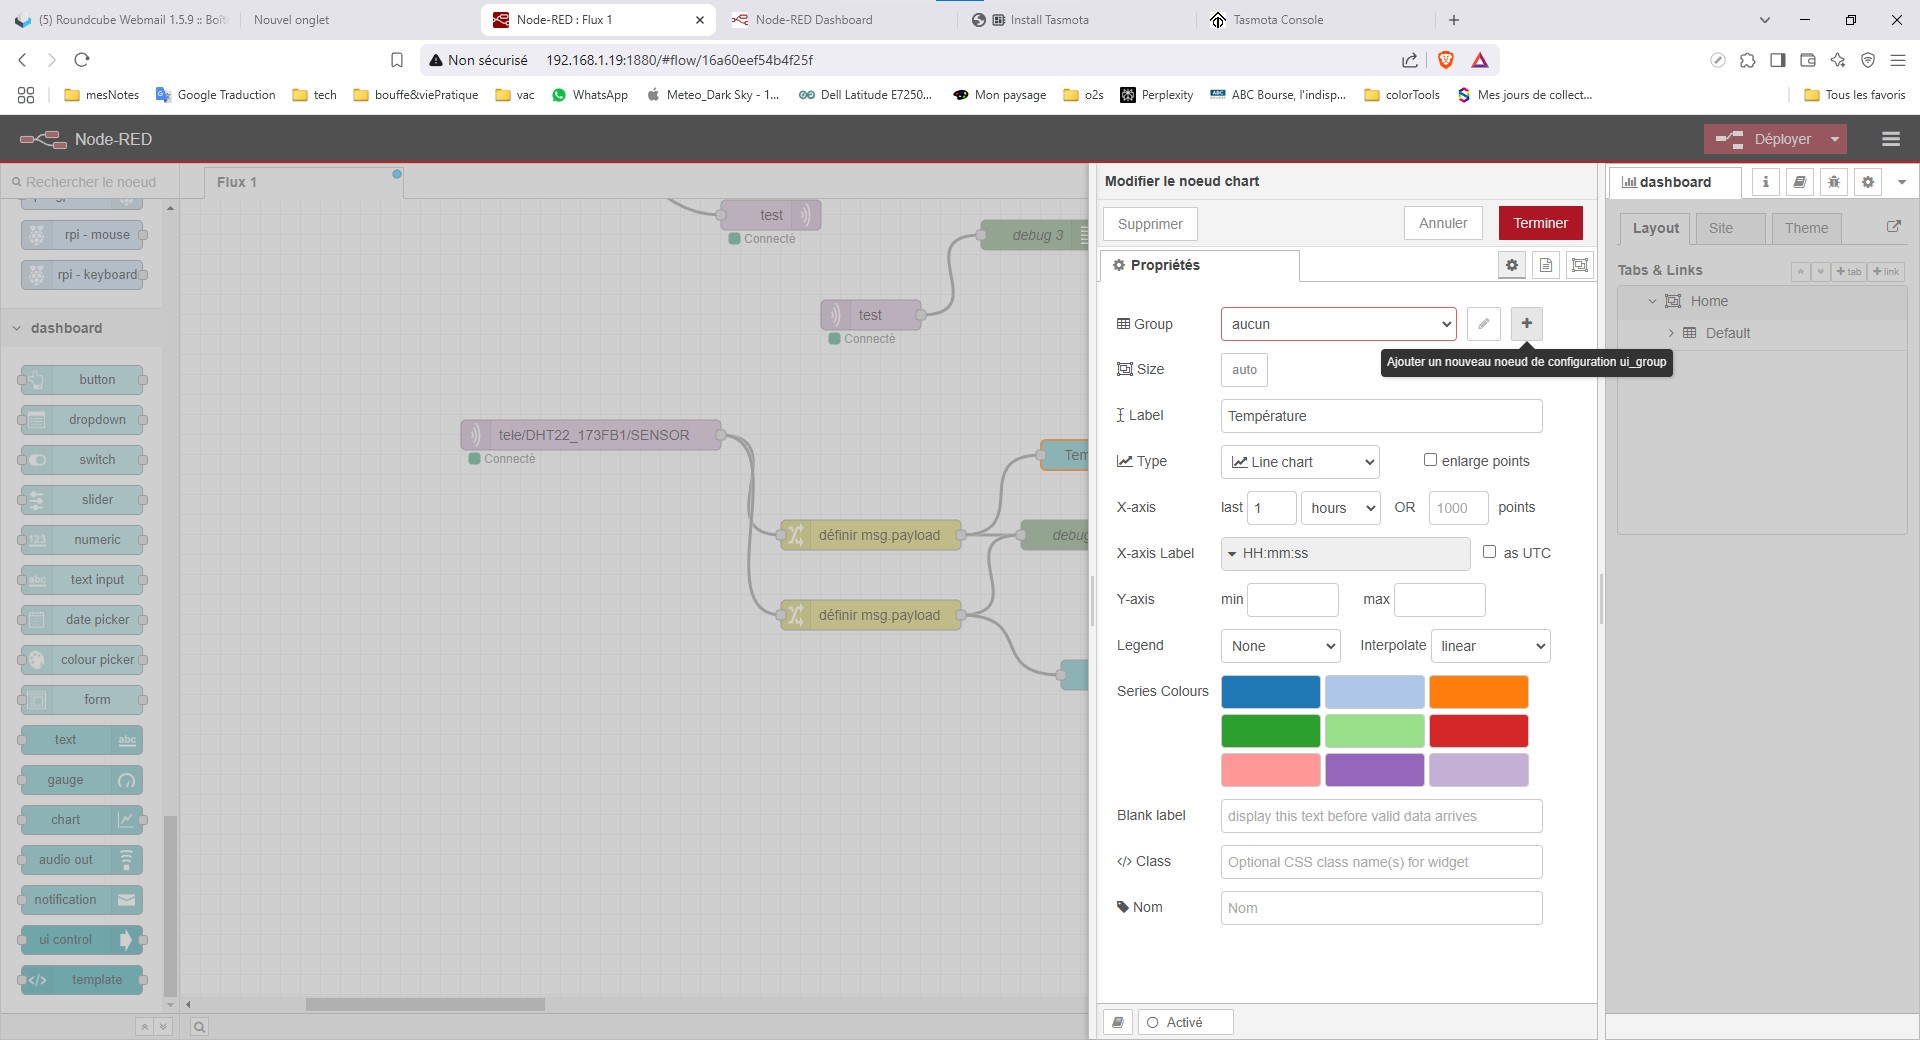
Task: Open the Interpolate linear dropdown
Action: tap(1491, 646)
